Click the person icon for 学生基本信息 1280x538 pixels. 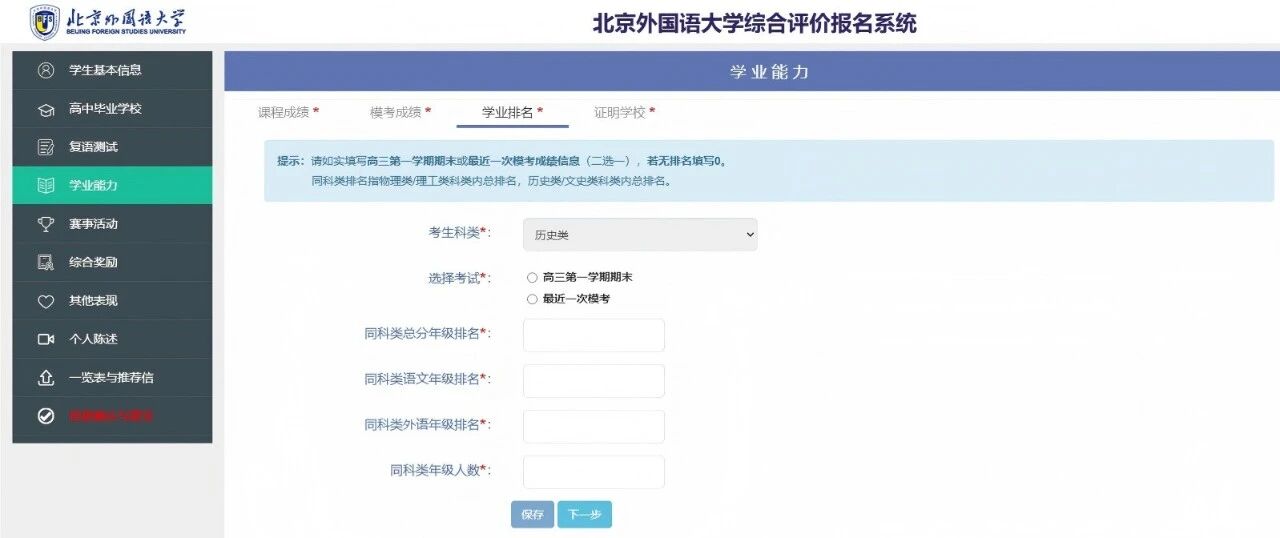pos(45,70)
